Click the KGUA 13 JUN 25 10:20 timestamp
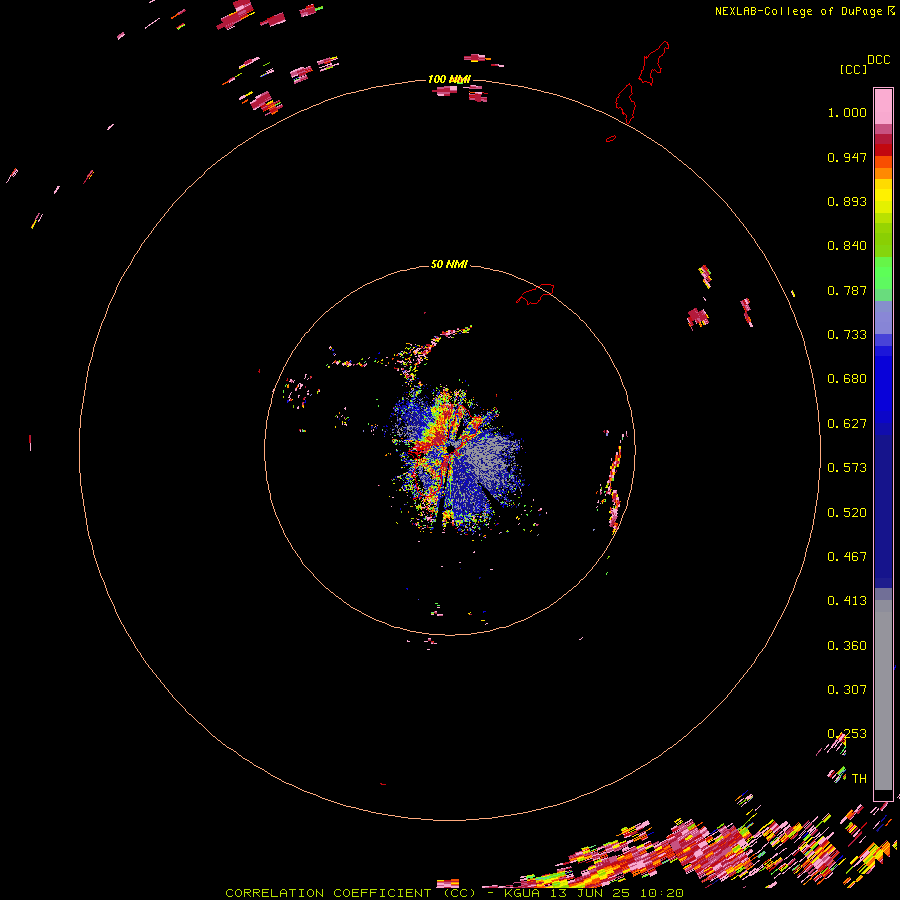900x900 pixels. 593,893
